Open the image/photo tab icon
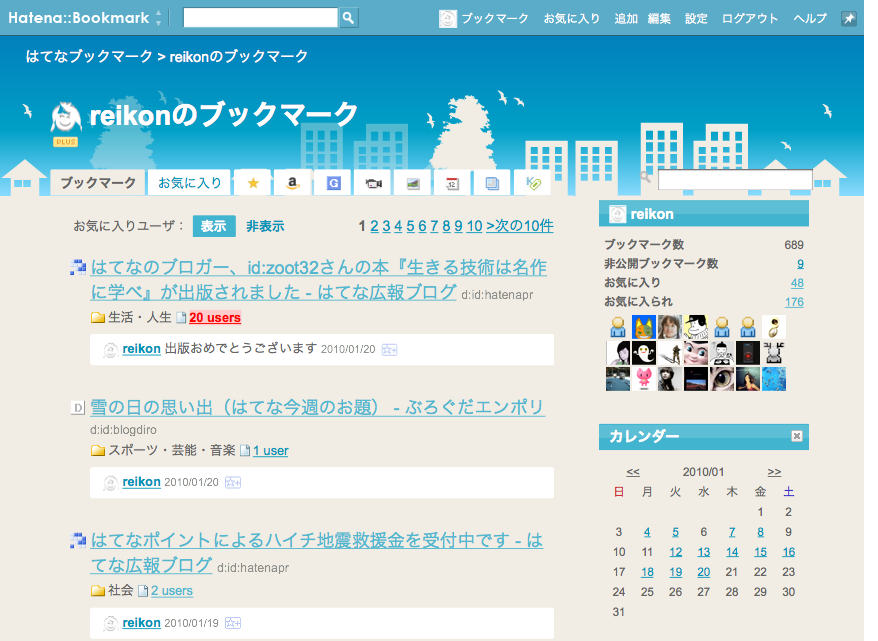 [x=413, y=183]
